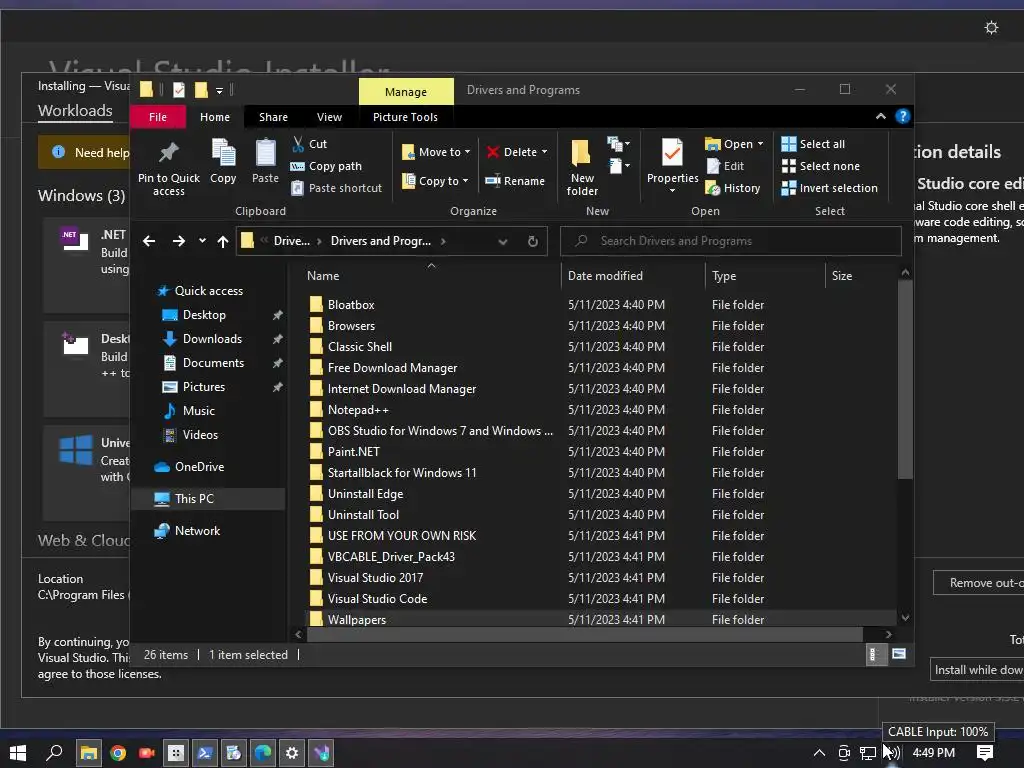The width and height of the screenshot is (1024, 768).
Task: Click Select none
Action: [x=820, y=166]
